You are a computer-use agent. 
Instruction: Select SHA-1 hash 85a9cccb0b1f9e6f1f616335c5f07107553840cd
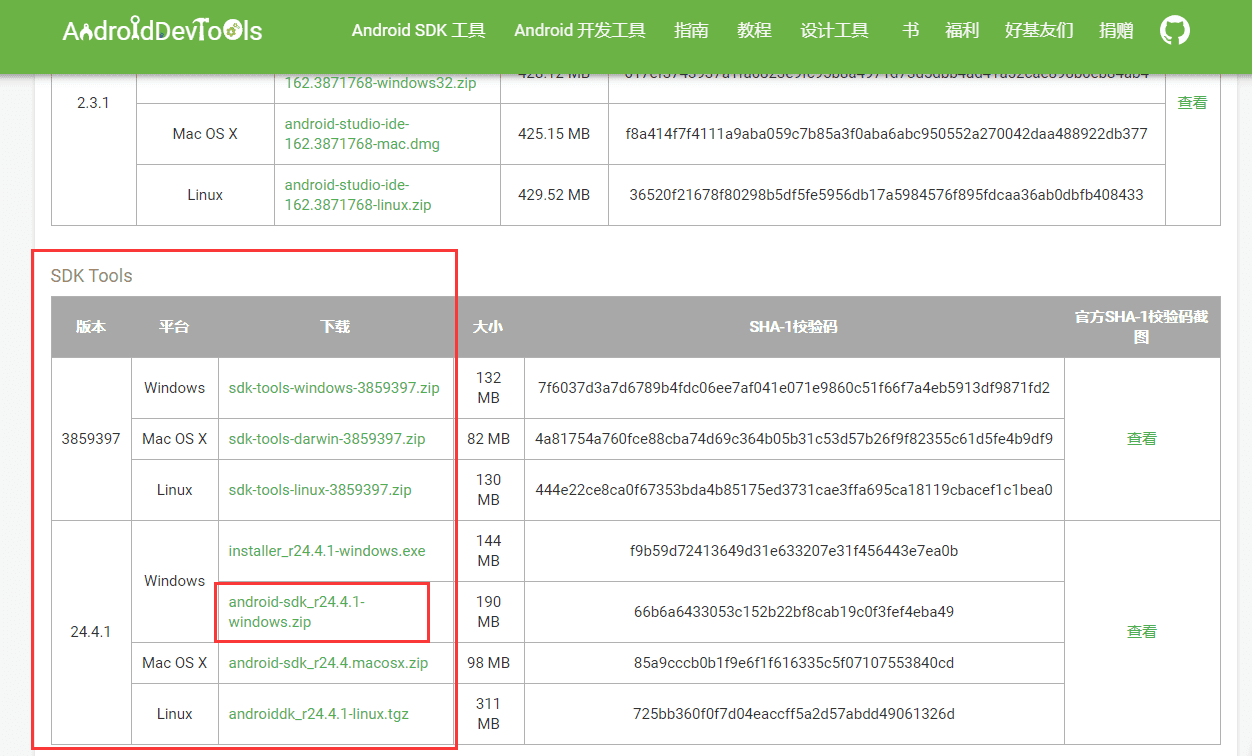[x=794, y=663]
